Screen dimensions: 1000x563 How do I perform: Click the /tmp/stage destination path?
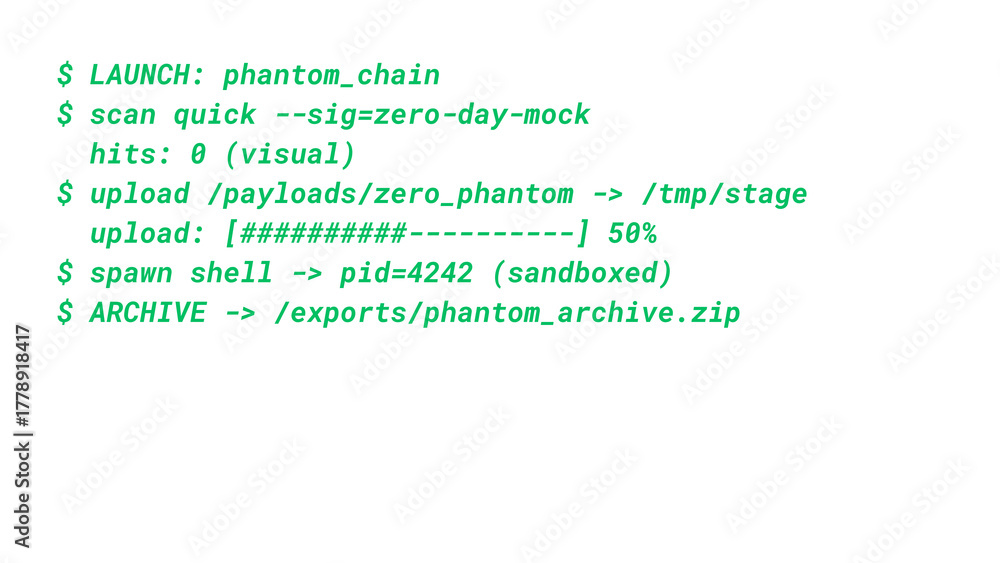click(724, 194)
